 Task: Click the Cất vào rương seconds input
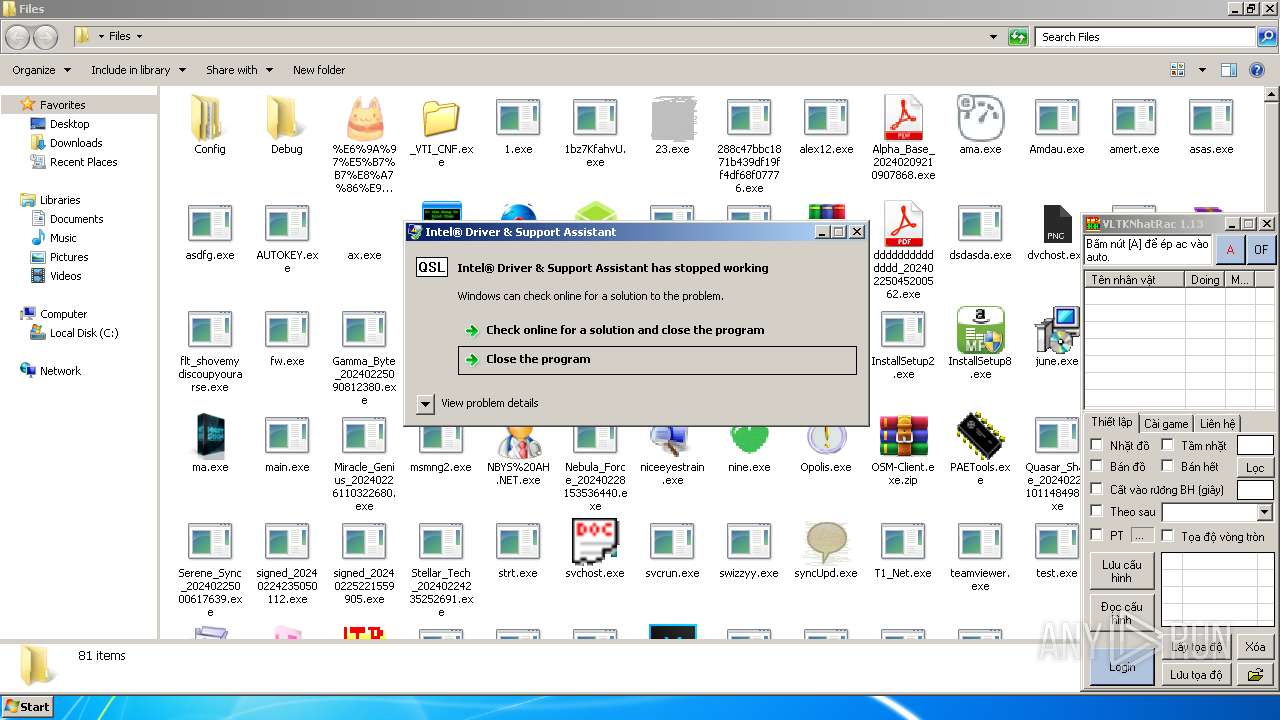pos(1255,490)
